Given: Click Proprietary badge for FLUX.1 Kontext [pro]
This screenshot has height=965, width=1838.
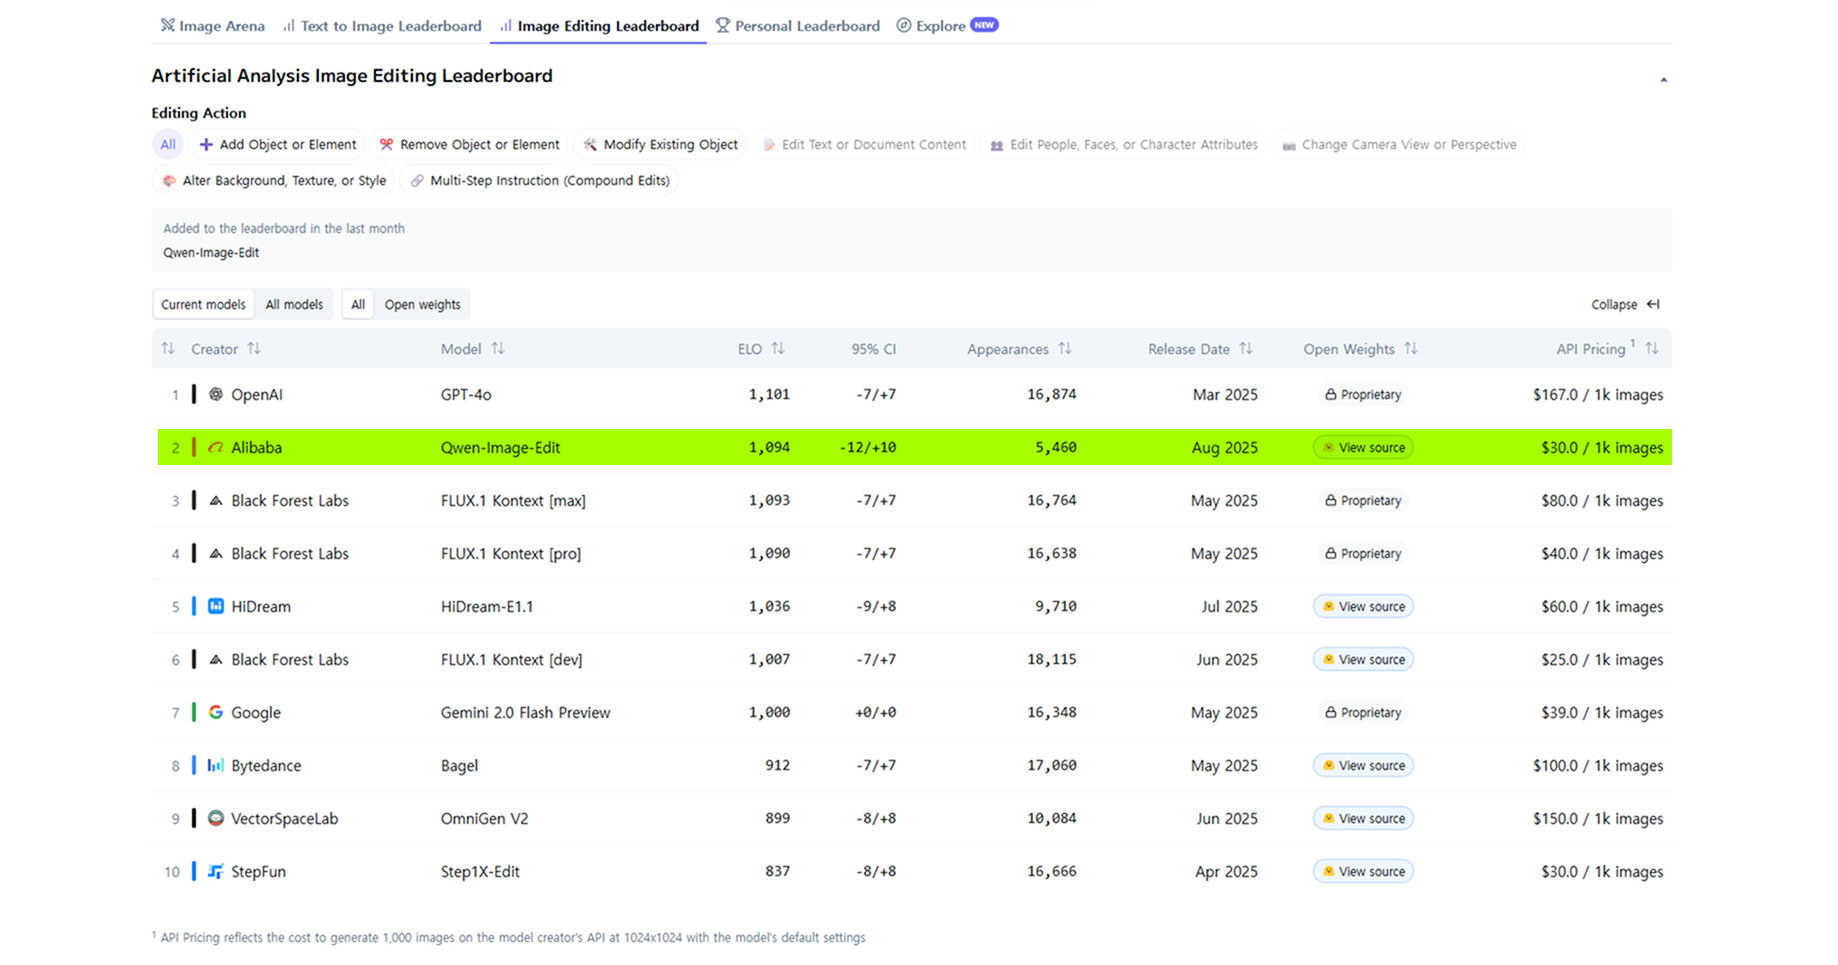Looking at the screenshot, I should 1363,554.
